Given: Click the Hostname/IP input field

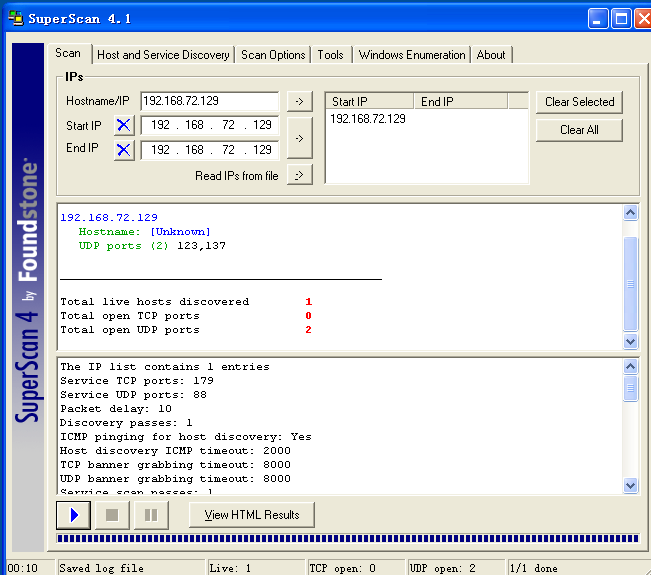Looking at the screenshot, I should pyautogui.click(x=209, y=101).
